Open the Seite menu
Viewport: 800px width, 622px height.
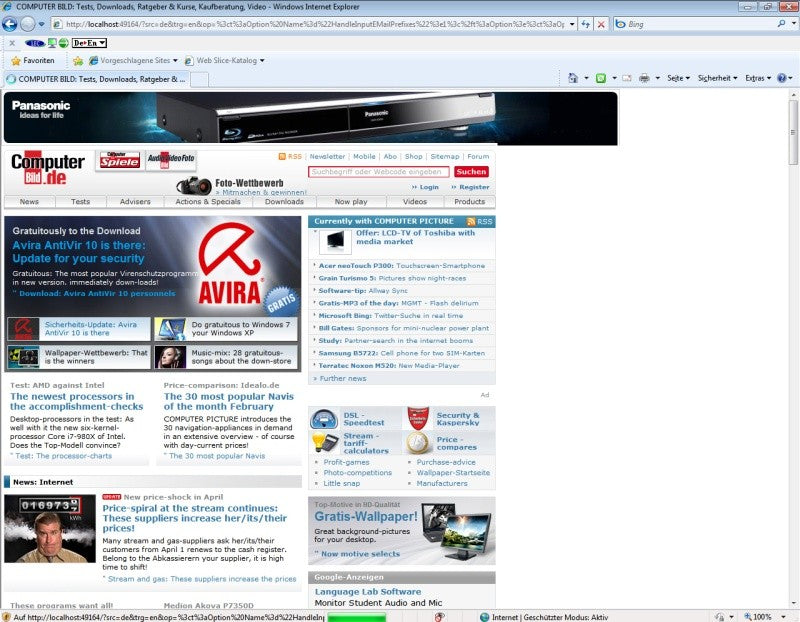pos(678,78)
